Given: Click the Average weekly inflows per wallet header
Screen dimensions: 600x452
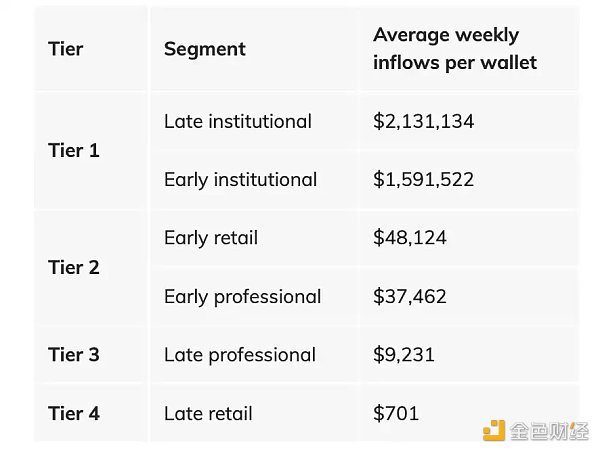Looking at the screenshot, I should click(455, 49).
